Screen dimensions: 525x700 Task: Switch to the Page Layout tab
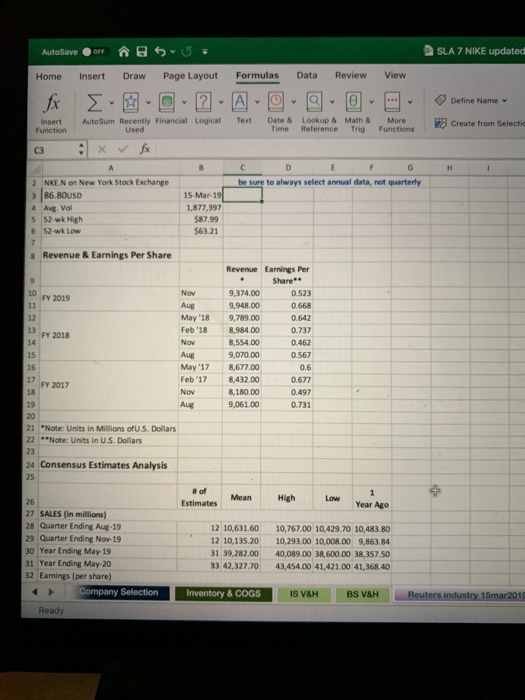190,76
